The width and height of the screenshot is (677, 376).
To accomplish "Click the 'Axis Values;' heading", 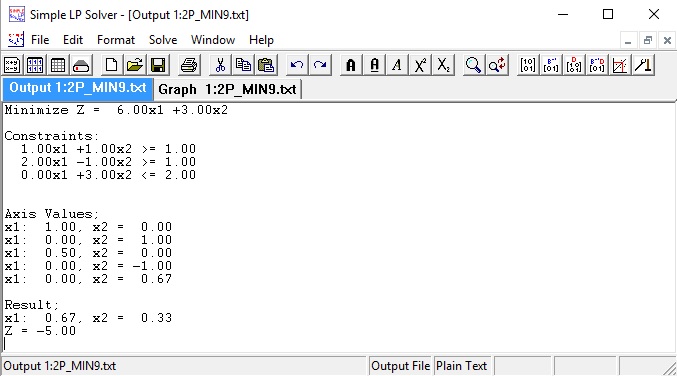I will [52, 214].
